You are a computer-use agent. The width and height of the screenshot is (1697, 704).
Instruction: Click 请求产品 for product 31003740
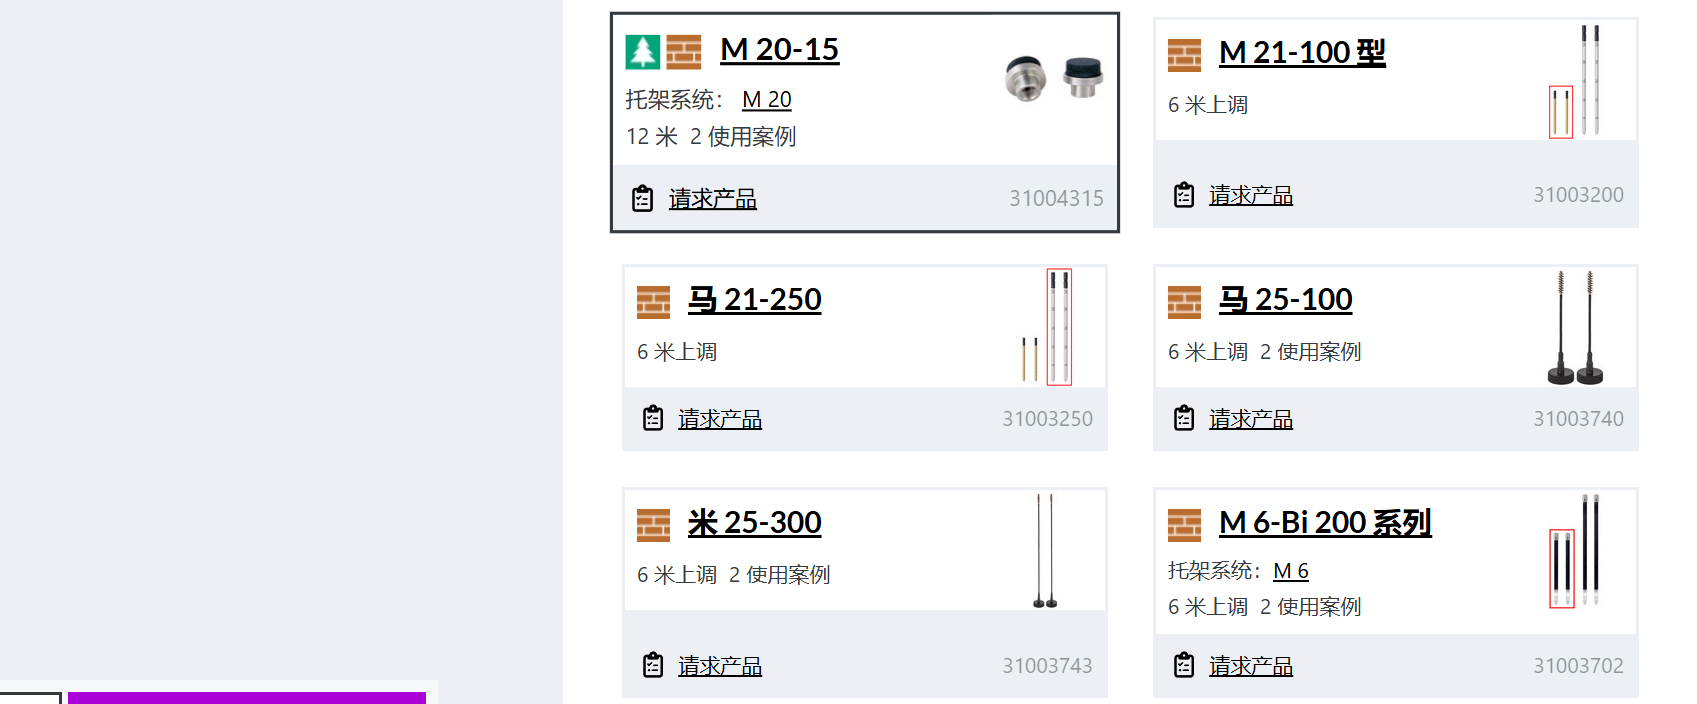[x=1251, y=419]
